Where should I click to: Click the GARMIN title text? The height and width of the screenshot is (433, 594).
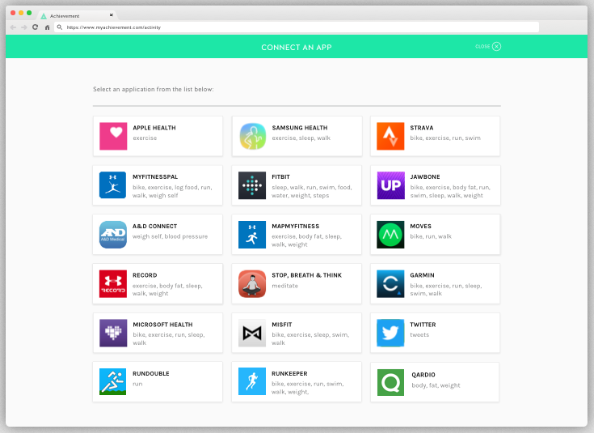[422, 275]
